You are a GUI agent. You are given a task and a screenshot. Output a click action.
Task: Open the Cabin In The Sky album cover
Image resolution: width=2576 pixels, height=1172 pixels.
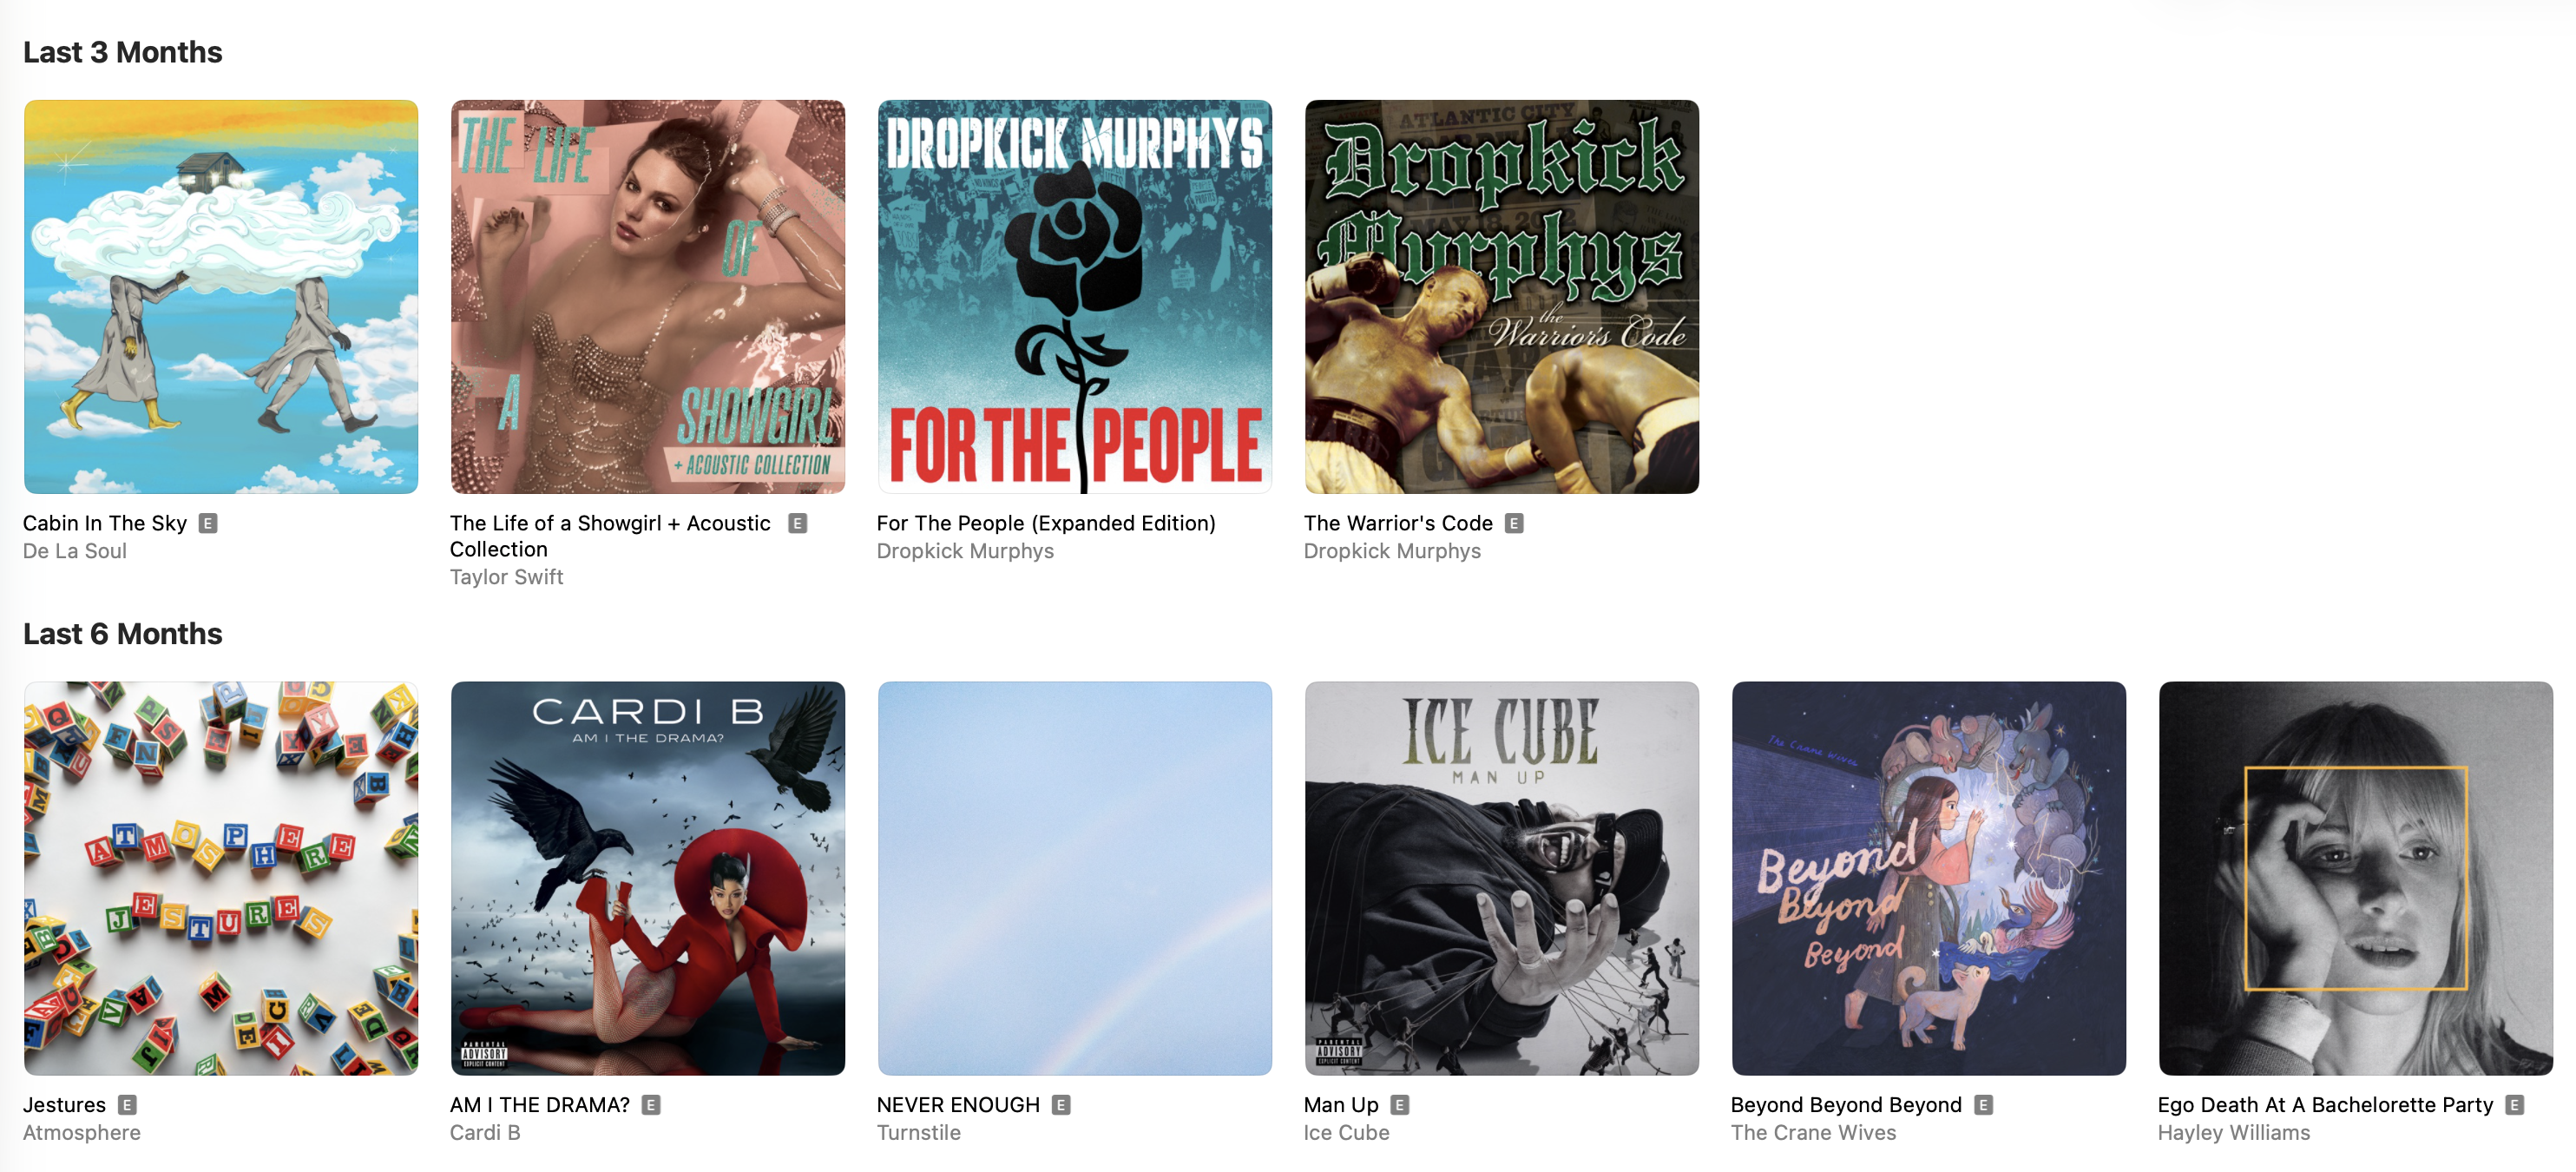point(221,296)
